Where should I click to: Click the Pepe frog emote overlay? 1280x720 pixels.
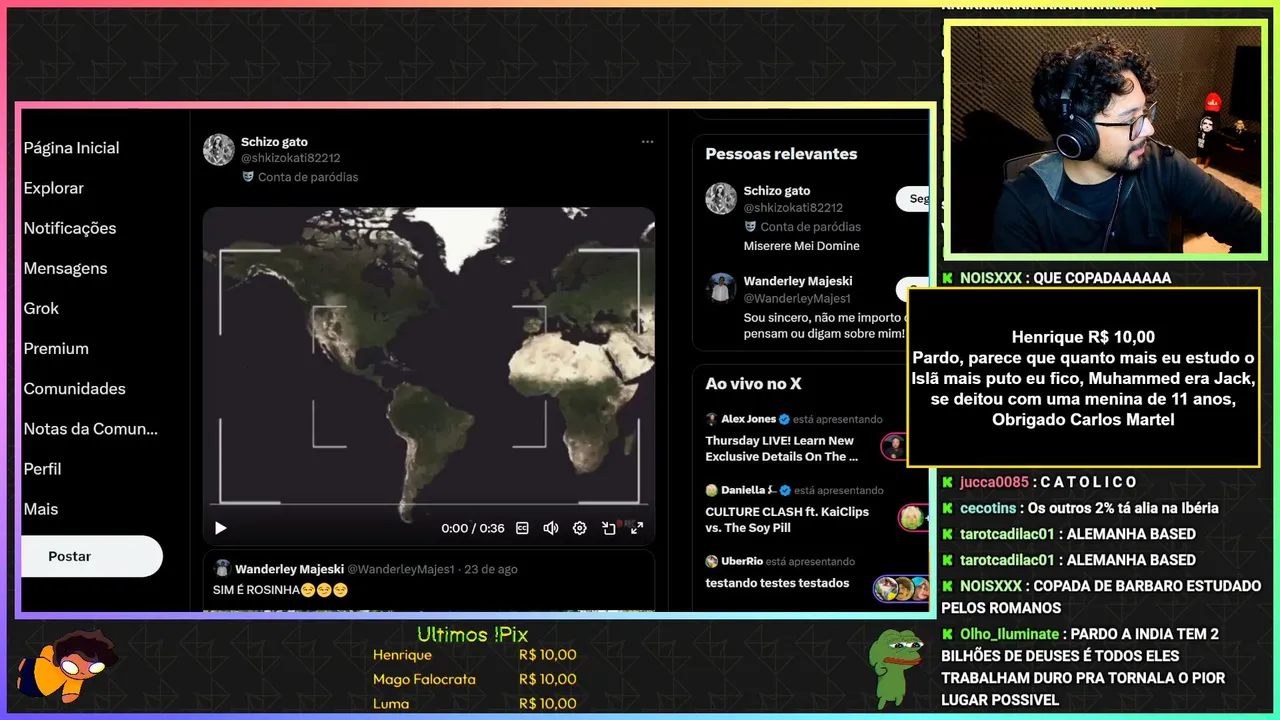coord(894,668)
